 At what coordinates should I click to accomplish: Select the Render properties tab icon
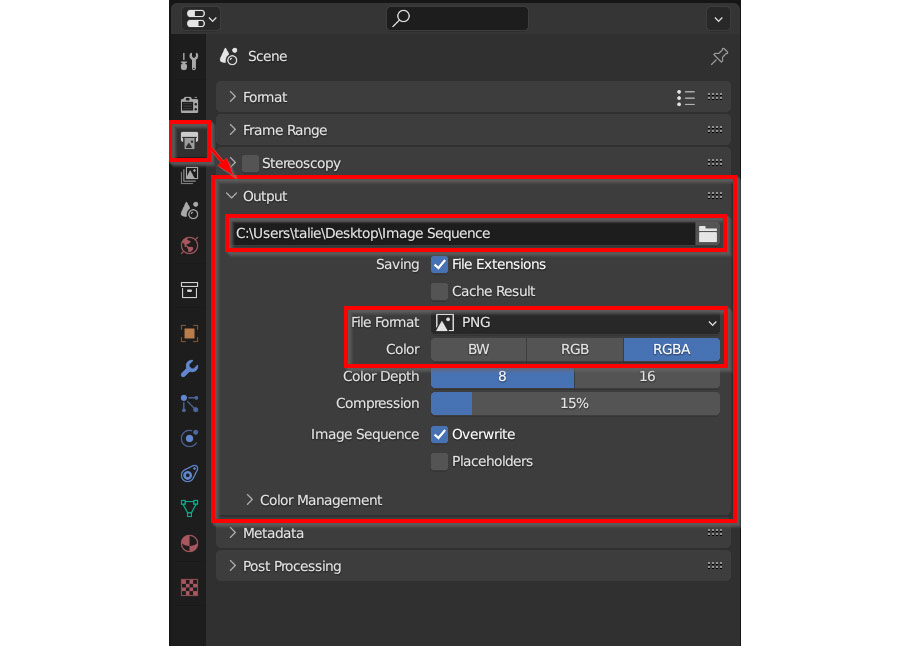click(189, 104)
